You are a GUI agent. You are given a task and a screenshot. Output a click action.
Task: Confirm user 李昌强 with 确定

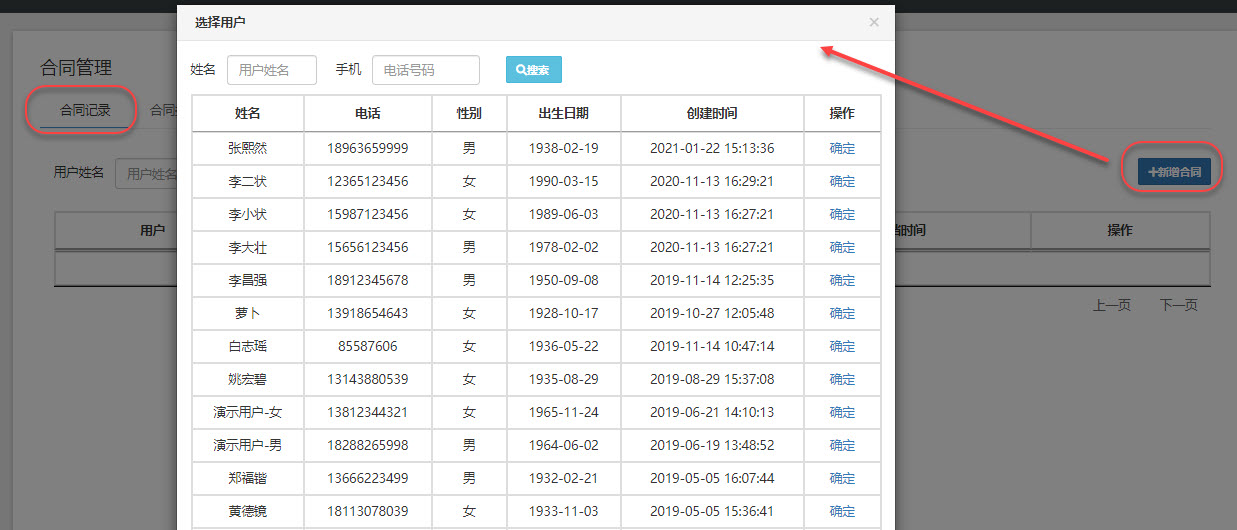(x=842, y=280)
